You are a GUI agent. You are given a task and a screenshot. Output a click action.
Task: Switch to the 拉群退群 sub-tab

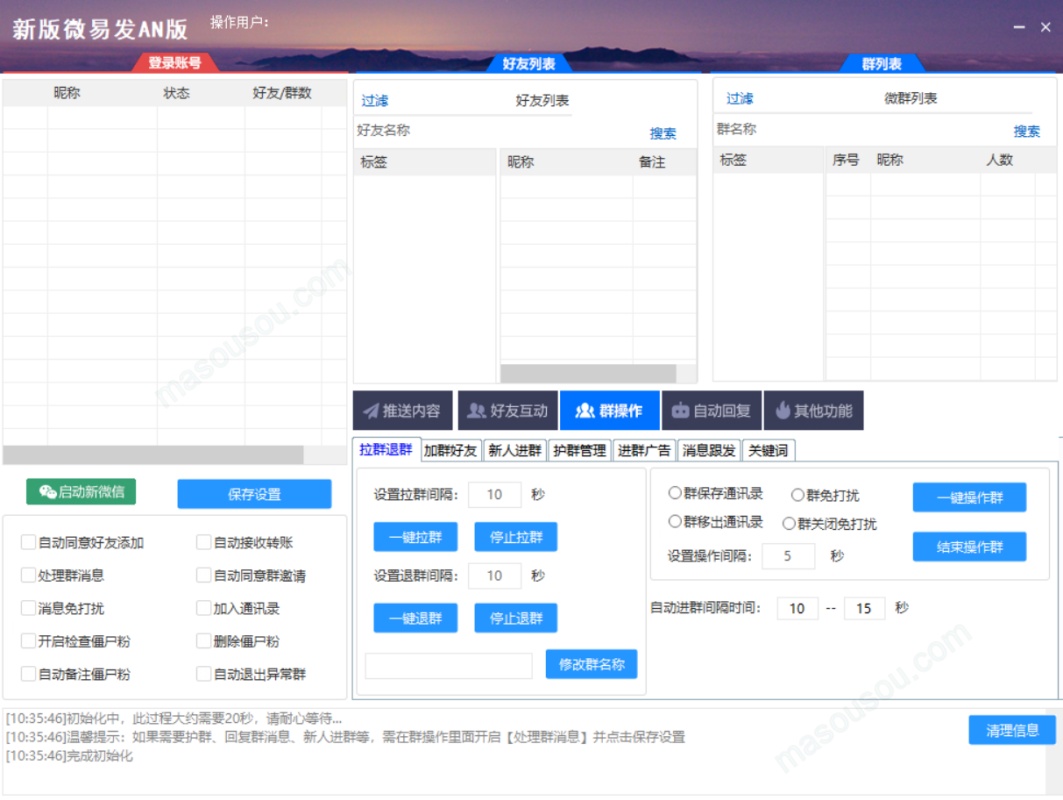(386, 449)
